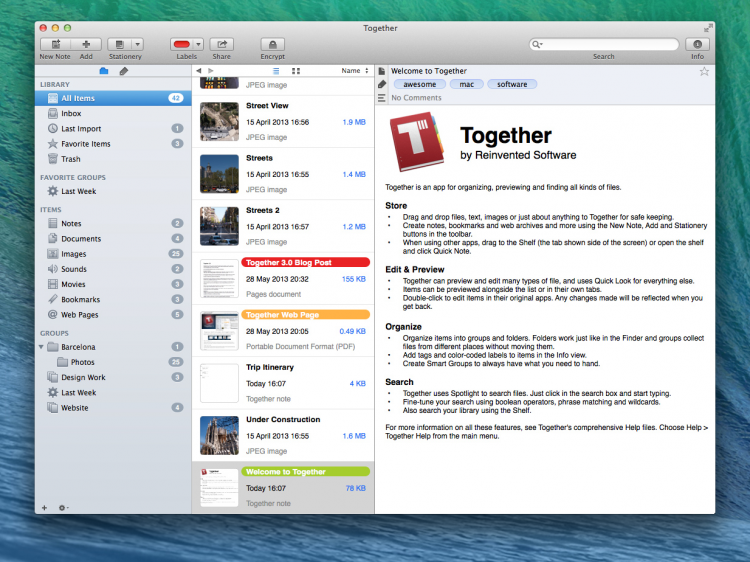The height and width of the screenshot is (562, 750).
Task: Collapse the Barcelona group triangle
Action: point(41,347)
